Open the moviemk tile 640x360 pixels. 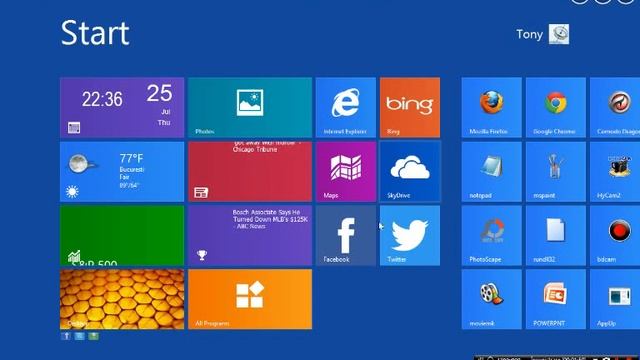coord(491,299)
